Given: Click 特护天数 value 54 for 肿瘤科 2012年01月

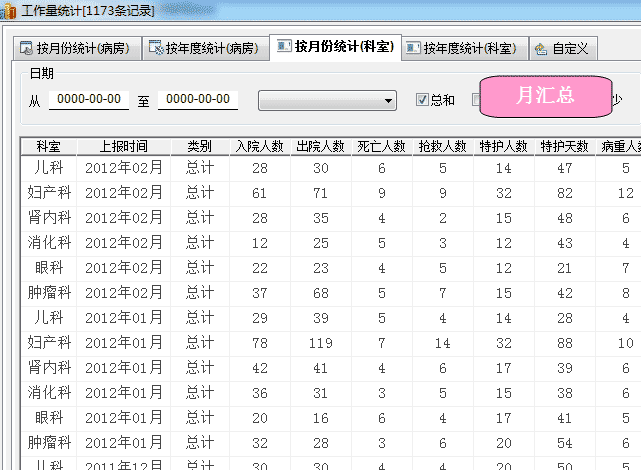Looking at the screenshot, I should click(x=565, y=443).
